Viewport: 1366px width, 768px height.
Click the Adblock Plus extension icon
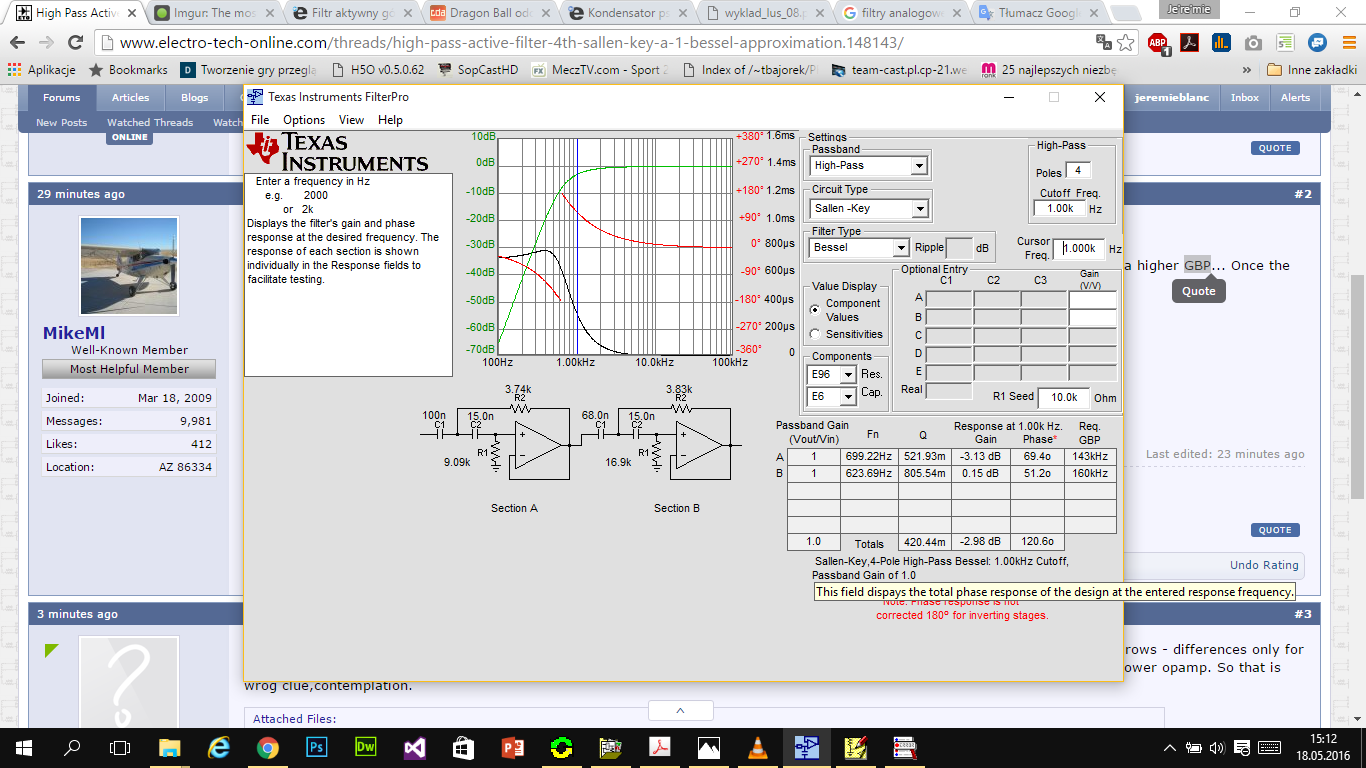tap(1158, 43)
